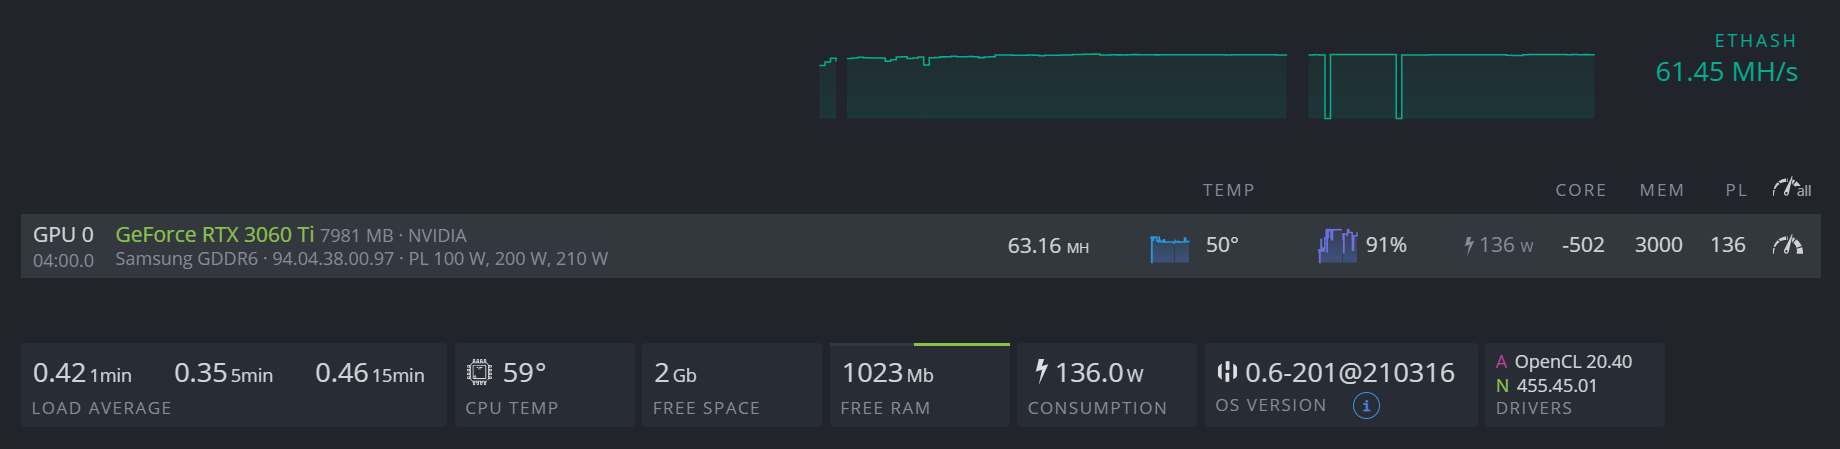Open GPU 0 overclock tuning icon
Screen dimensions: 1840x449
tap(1787, 245)
